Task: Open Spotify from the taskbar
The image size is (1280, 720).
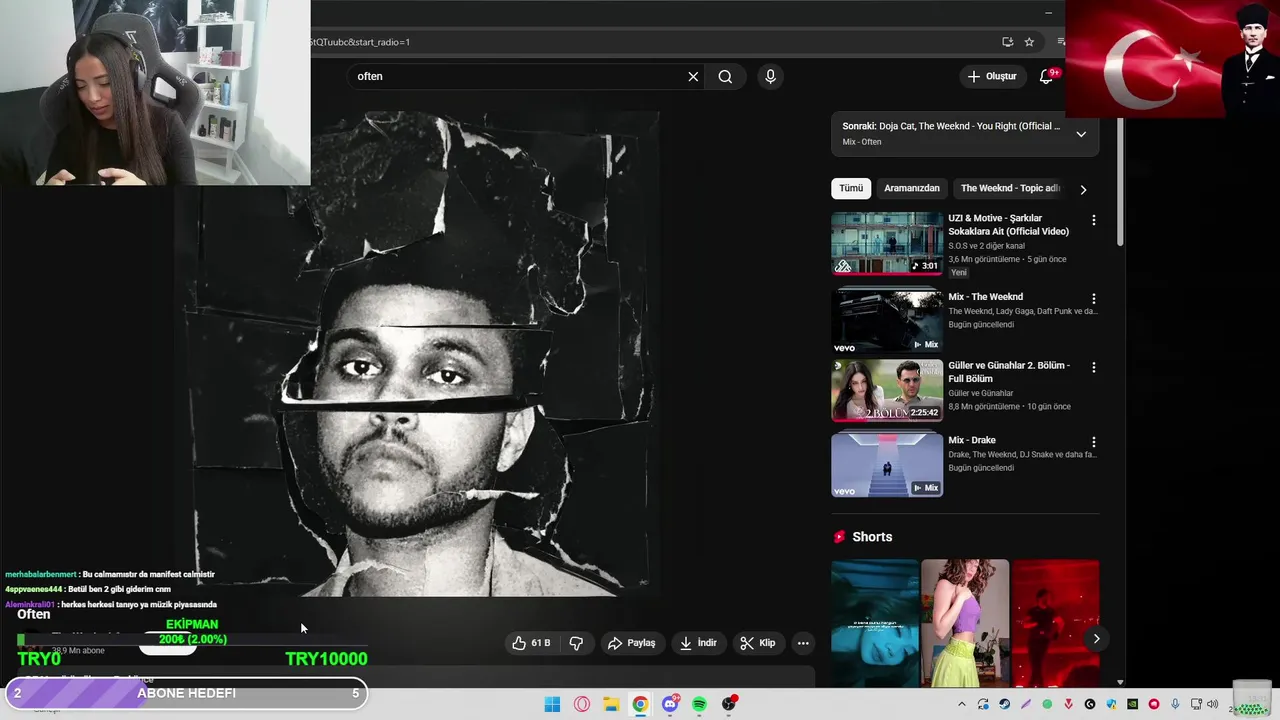Action: [x=699, y=705]
